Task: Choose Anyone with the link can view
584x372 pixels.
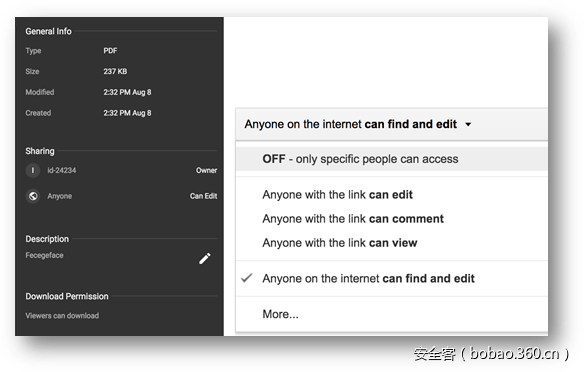Action: [x=340, y=243]
